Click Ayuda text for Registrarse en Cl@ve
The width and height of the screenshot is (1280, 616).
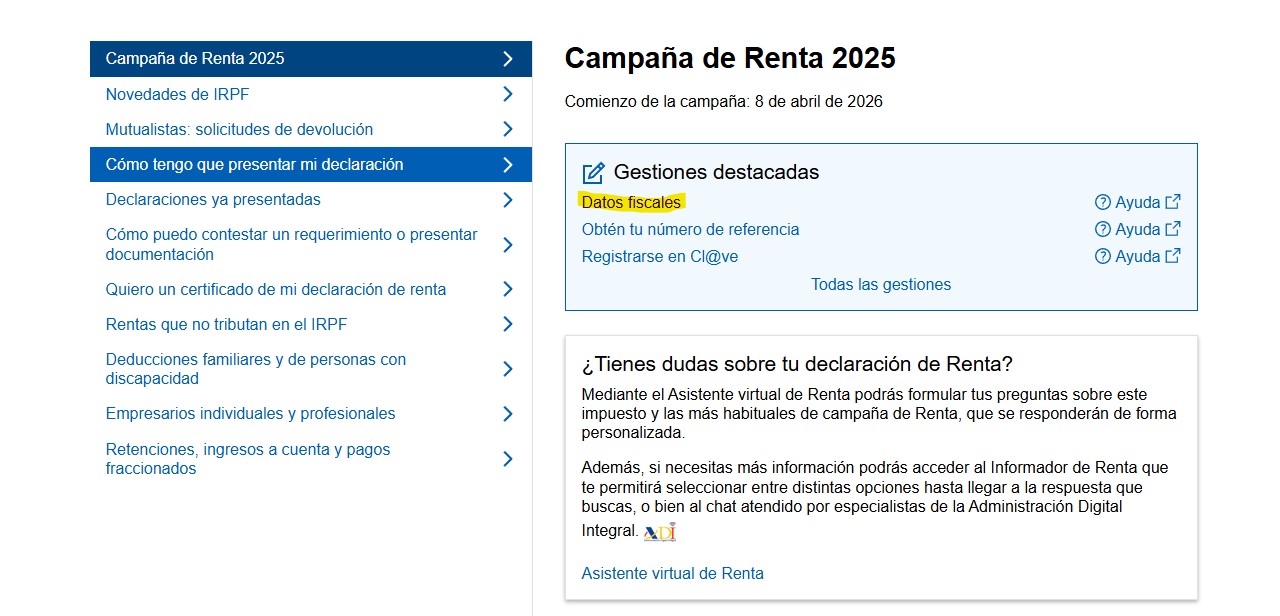click(1138, 256)
